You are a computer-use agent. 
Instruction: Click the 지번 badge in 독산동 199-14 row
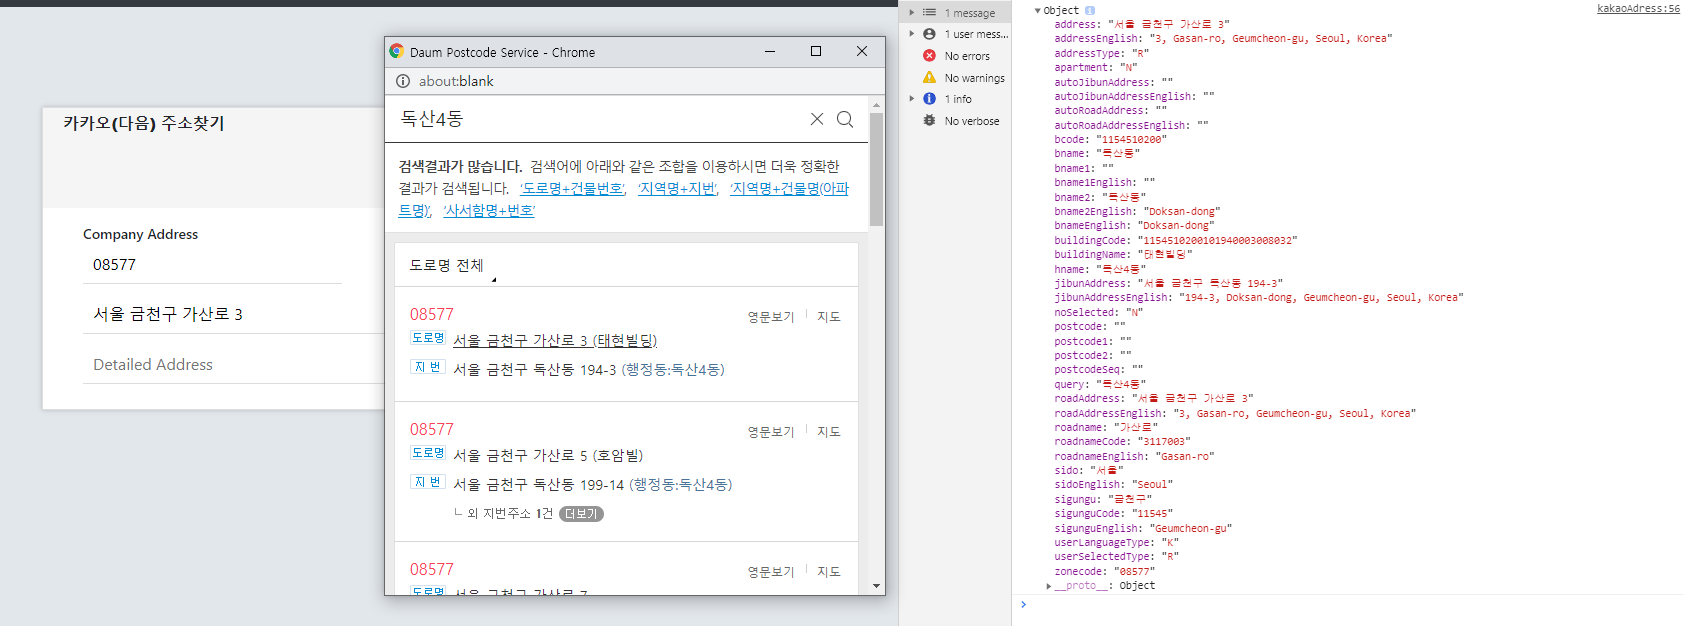428,482
